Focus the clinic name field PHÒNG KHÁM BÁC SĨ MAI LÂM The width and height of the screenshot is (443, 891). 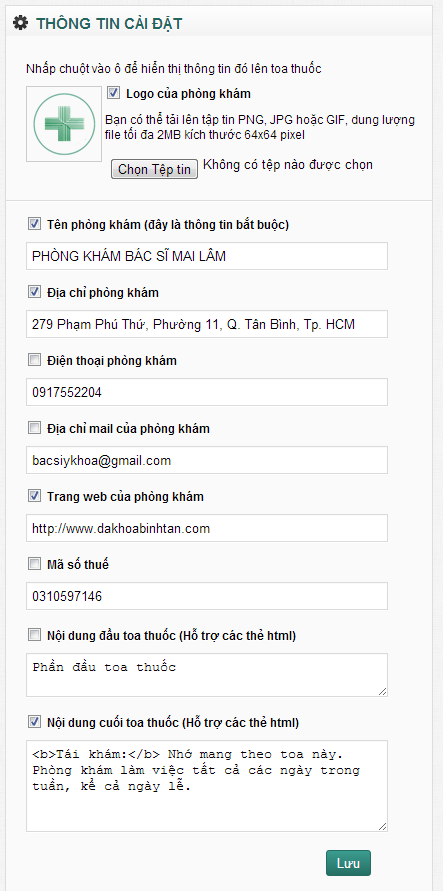pyautogui.click(x=207, y=256)
